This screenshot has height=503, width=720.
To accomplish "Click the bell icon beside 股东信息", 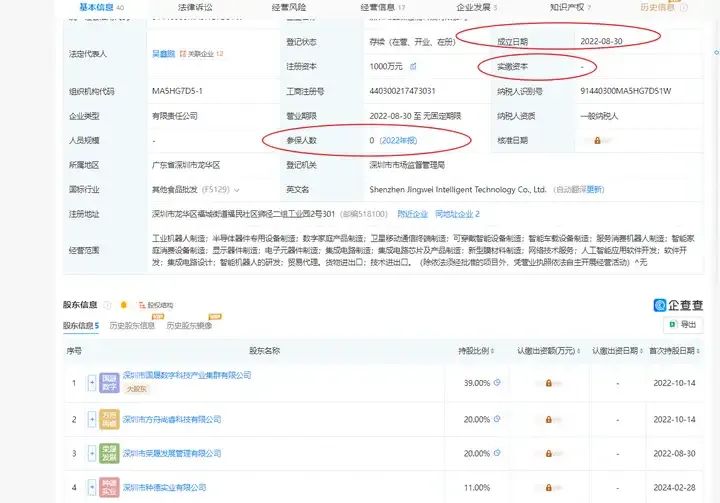I will coord(124,305).
